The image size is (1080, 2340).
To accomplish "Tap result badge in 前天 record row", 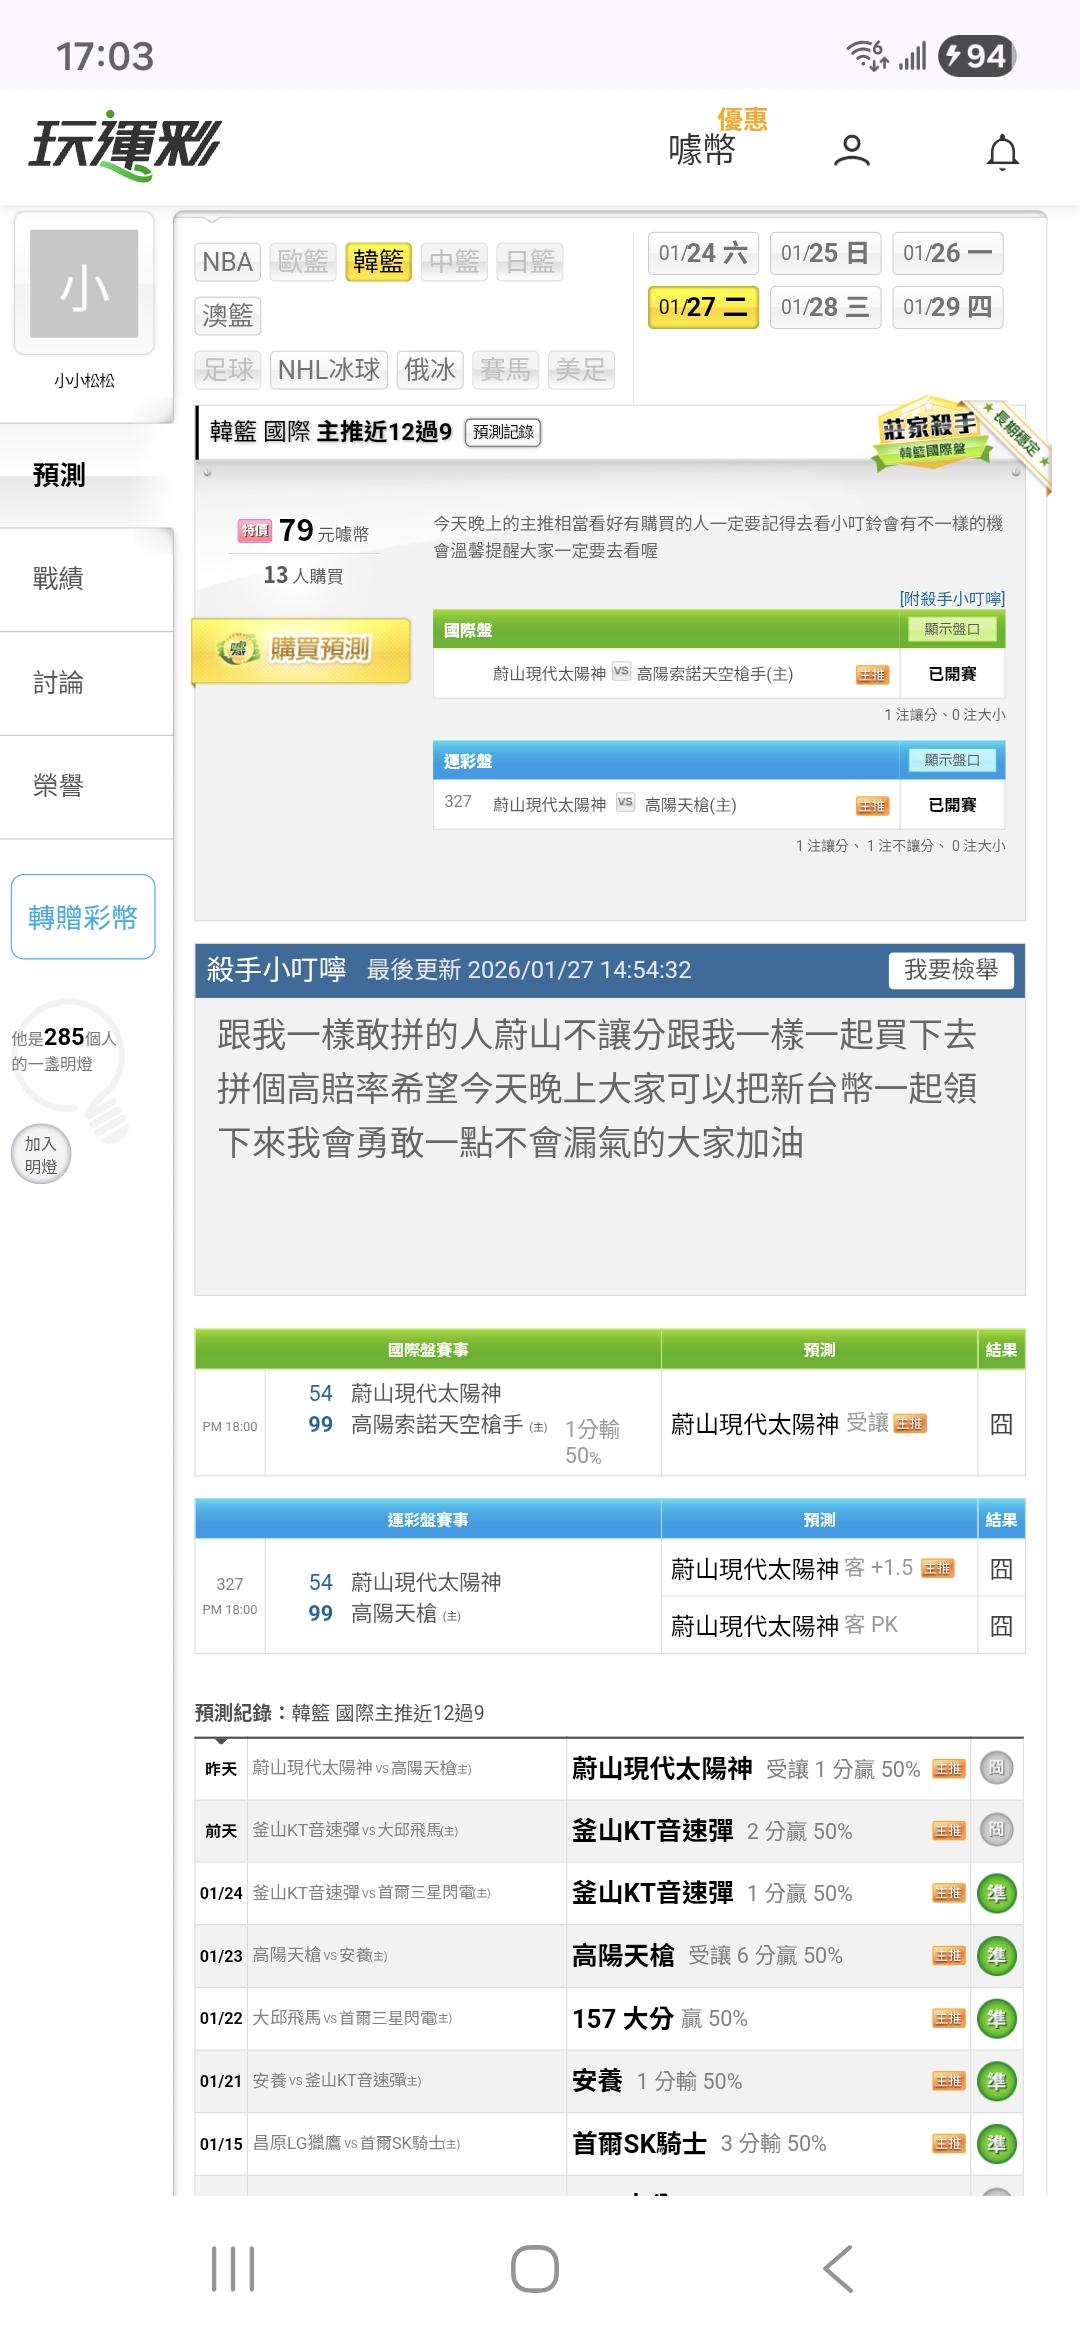I will tap(996, 1830).
